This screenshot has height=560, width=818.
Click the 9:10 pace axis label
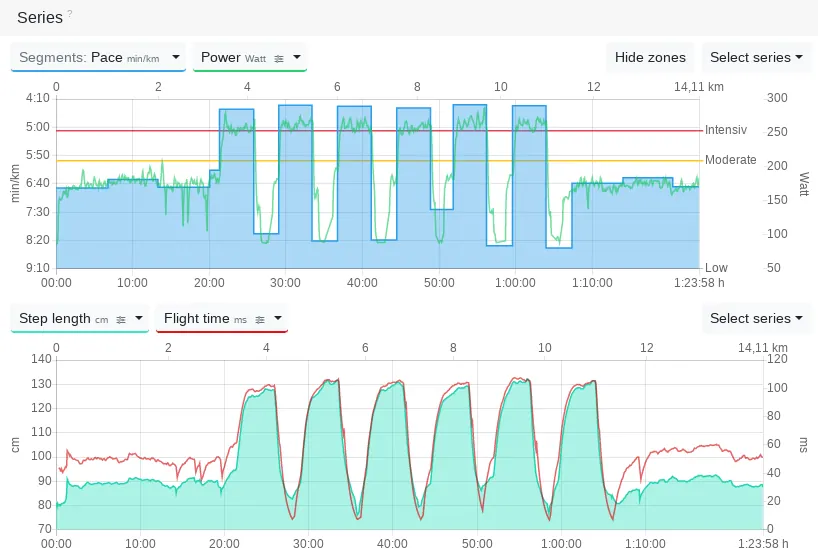point(38,268)
